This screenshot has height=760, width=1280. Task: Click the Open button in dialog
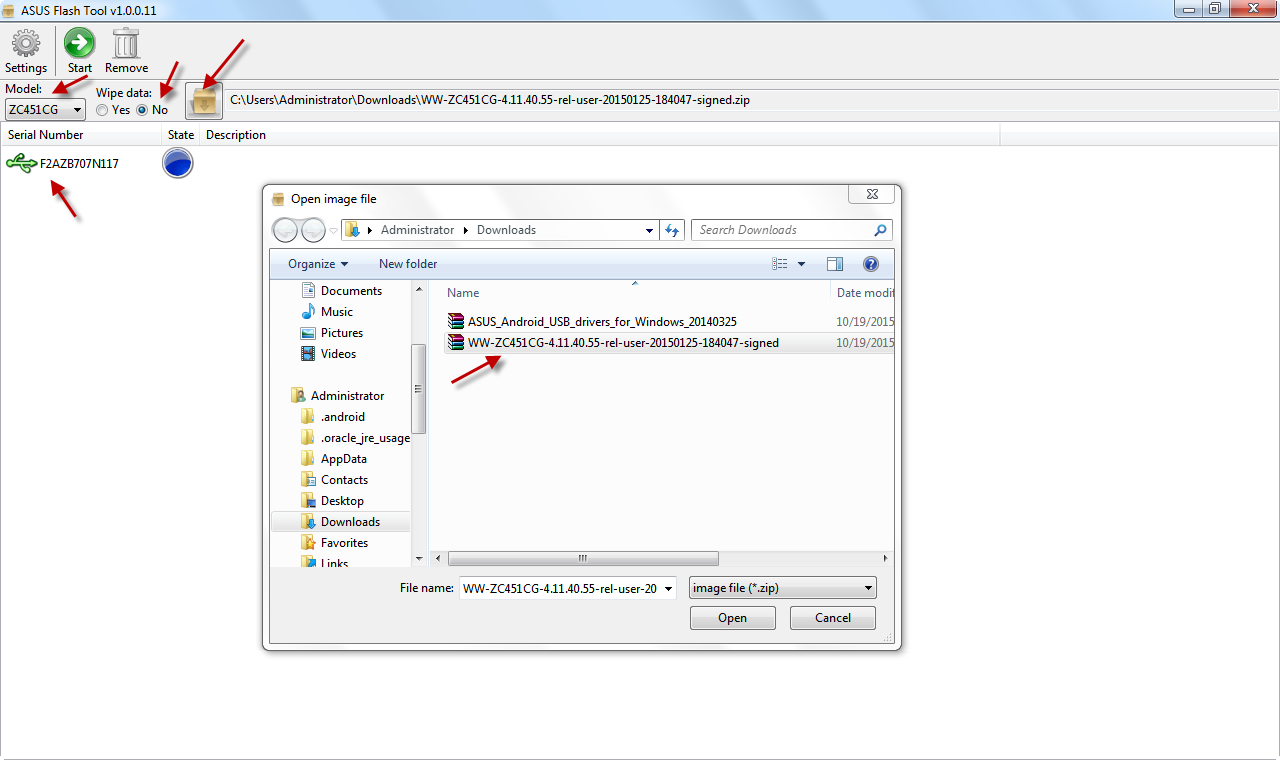[732, 618]
